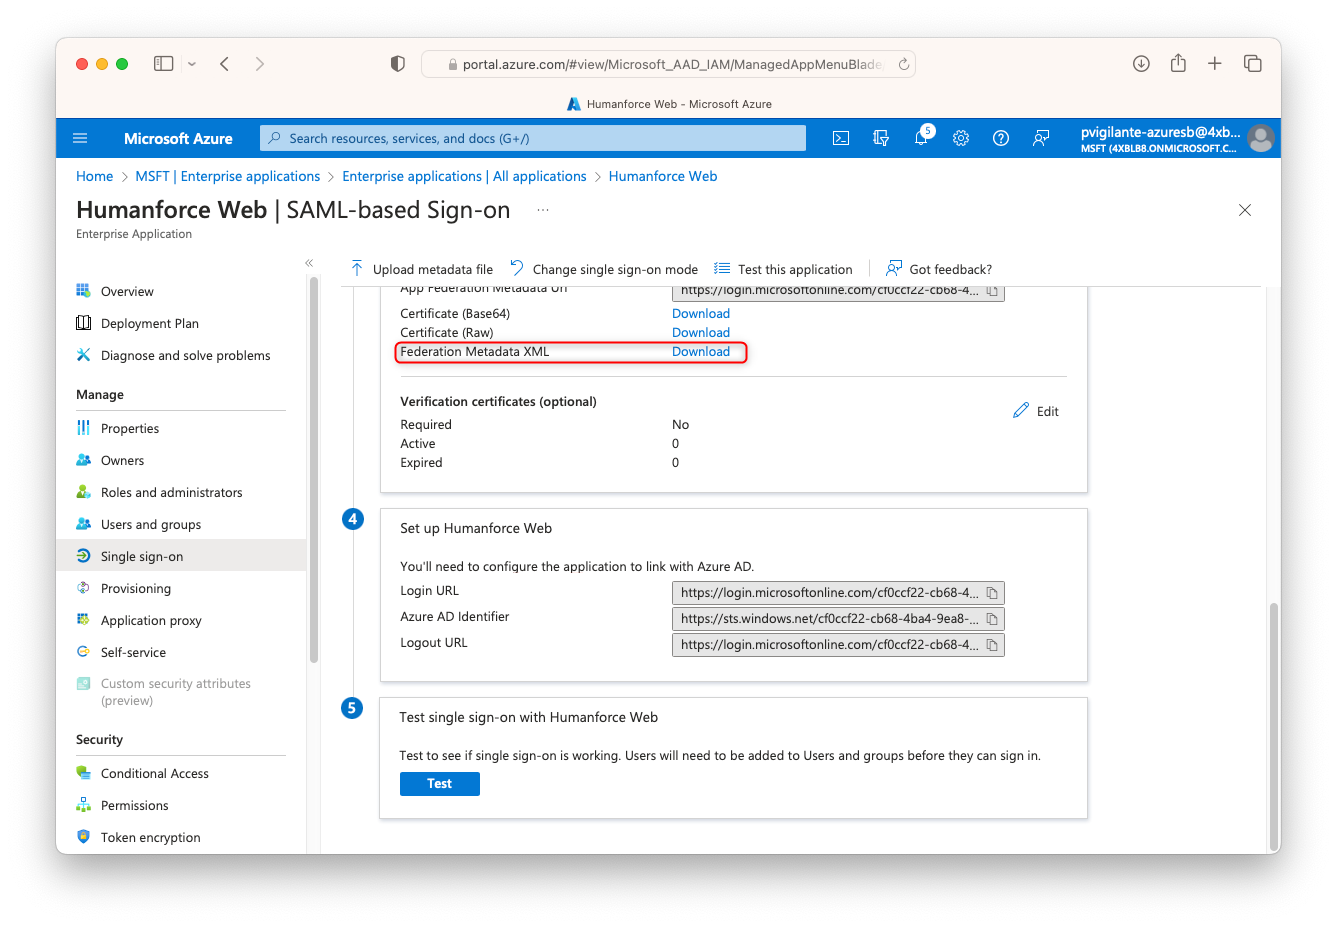Image resolution: width=1337 pixels, height=928 pixels.
Task: Copy the Azure AD Identifier value
Action: point(992,619)
